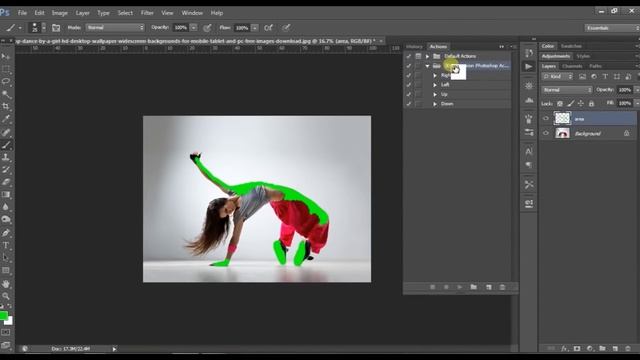Delete action trash icon in Actions panel

tap(502, 287)
